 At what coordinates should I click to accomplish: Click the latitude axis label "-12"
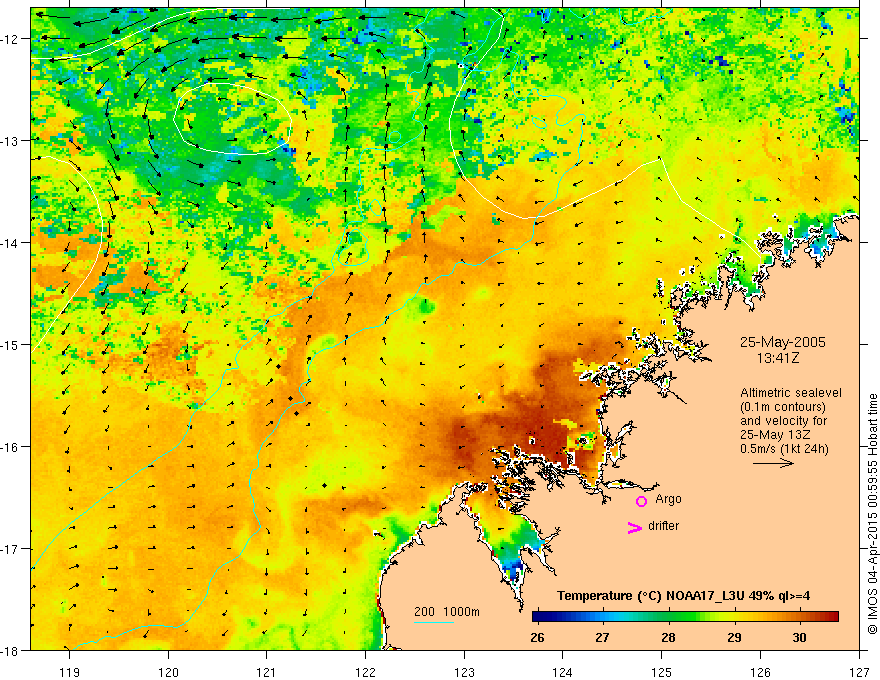point(10,39)
